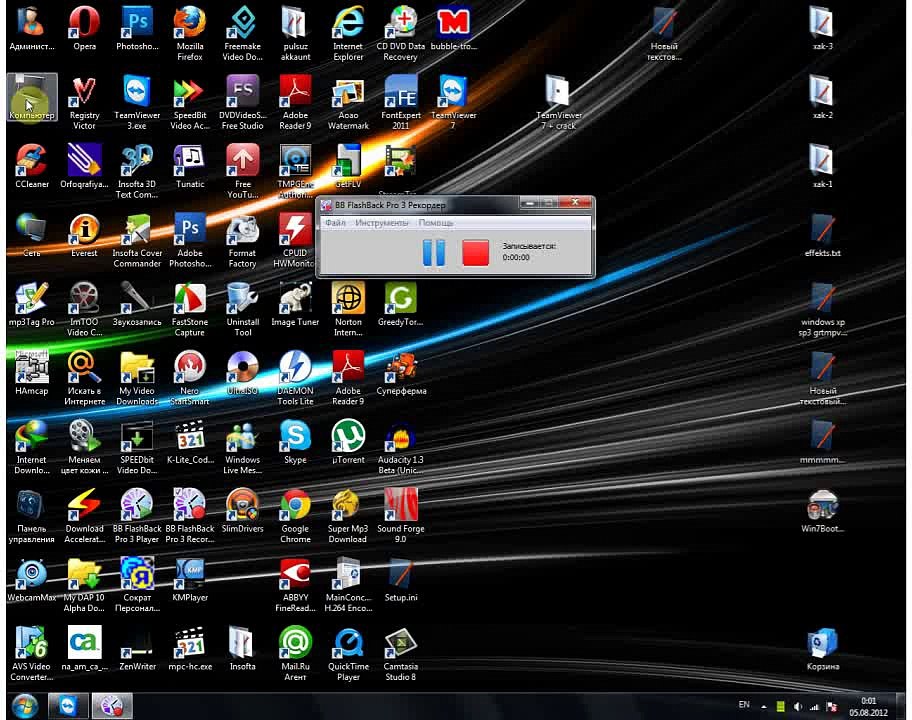Select the BB FlashBack Pro 3 Player icon

click(137, 516)
